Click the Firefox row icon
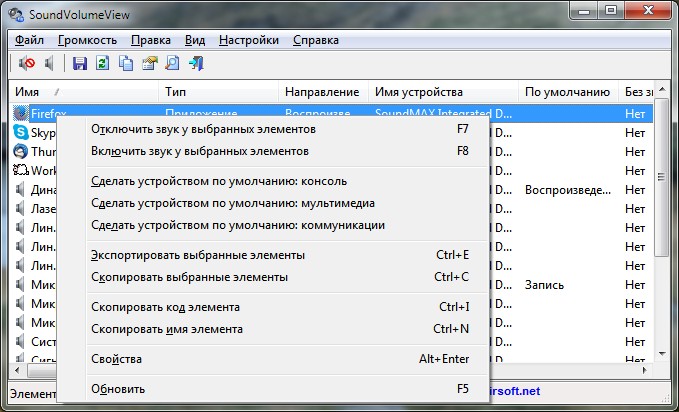 20,113
